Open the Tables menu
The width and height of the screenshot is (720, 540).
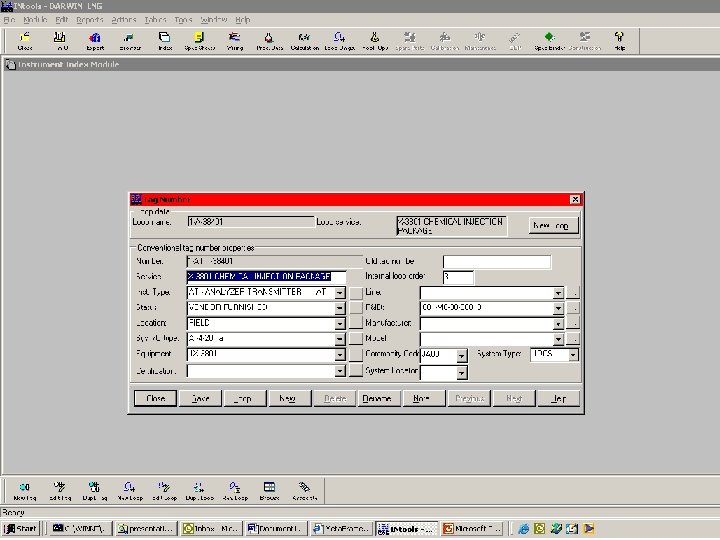156,20
